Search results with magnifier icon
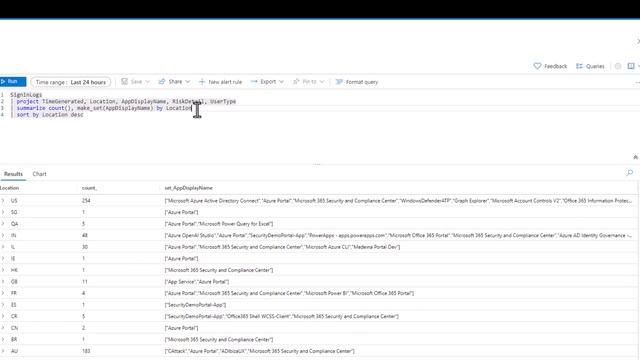Image resolution: width=640 pixels, height=360 pixels. [629, 173]
